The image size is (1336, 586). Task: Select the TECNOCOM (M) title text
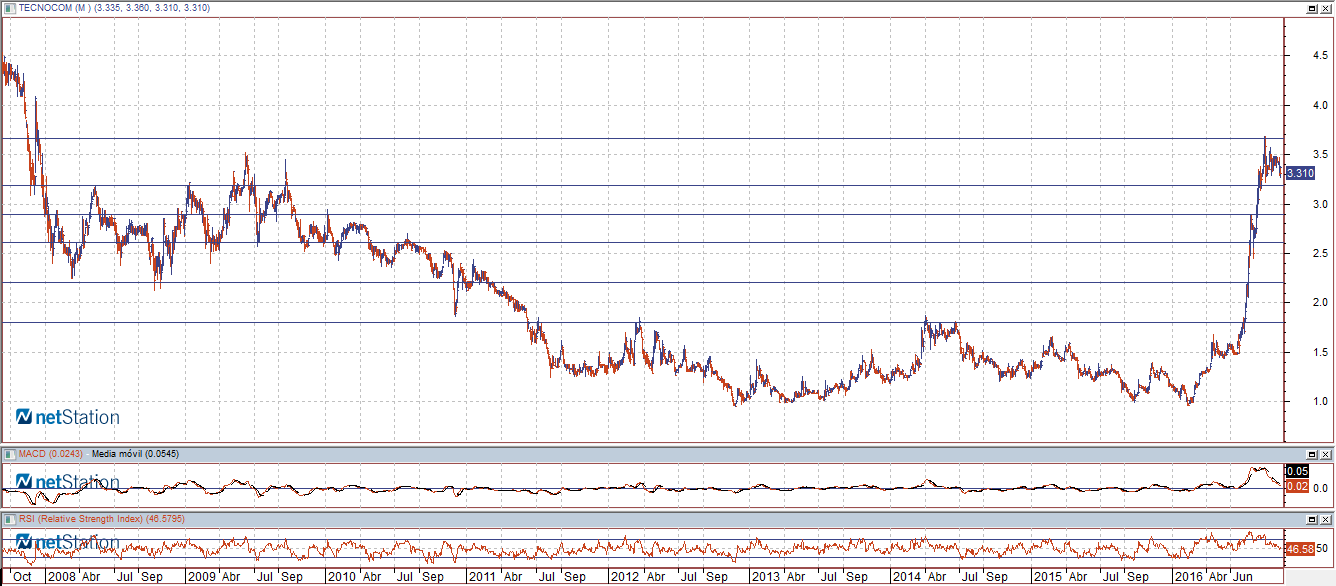coord(54,8)
